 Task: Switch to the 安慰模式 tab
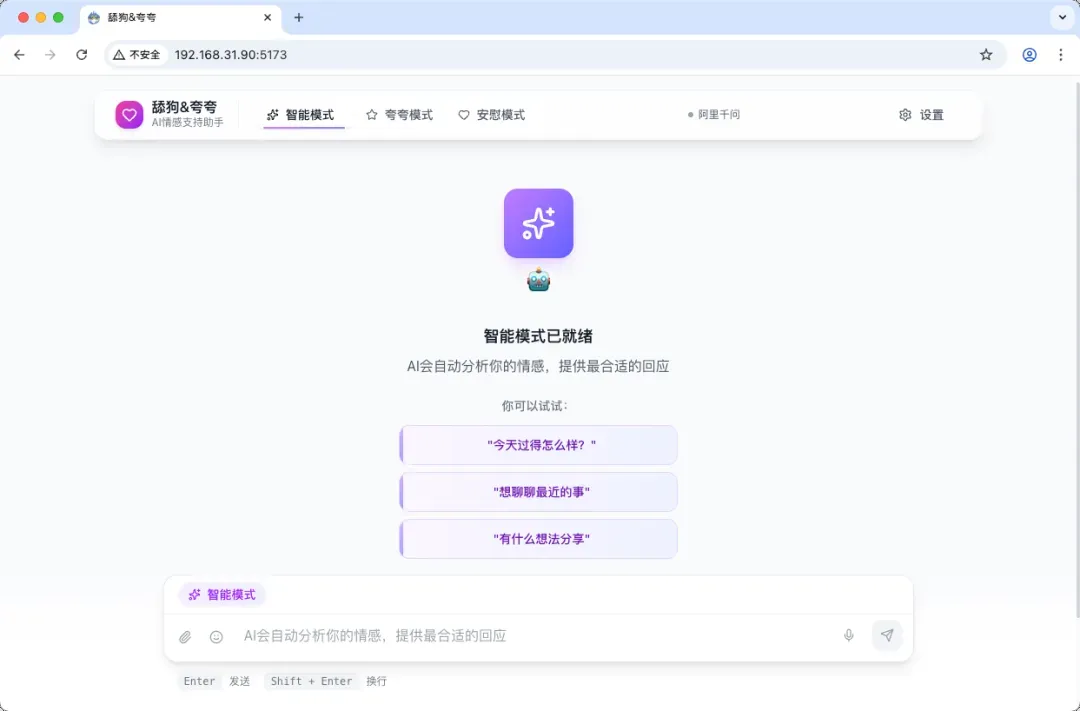pyautogui.click(x=491, y=115)
